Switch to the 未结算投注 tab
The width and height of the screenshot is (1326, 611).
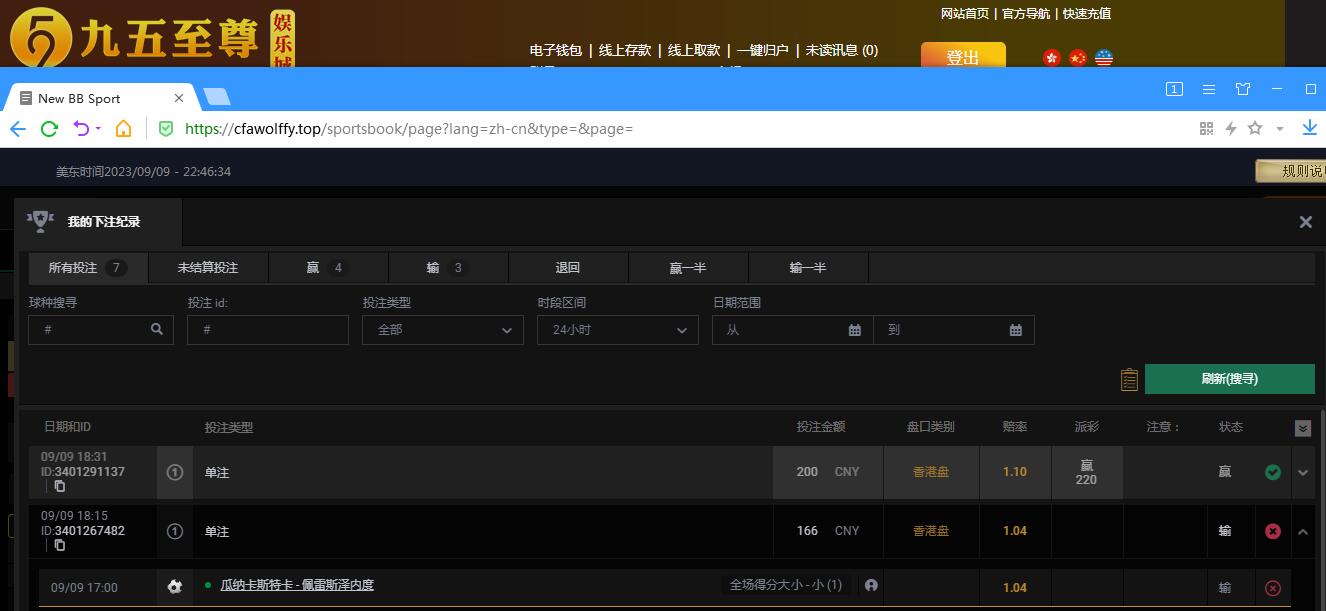pos(208,268)
